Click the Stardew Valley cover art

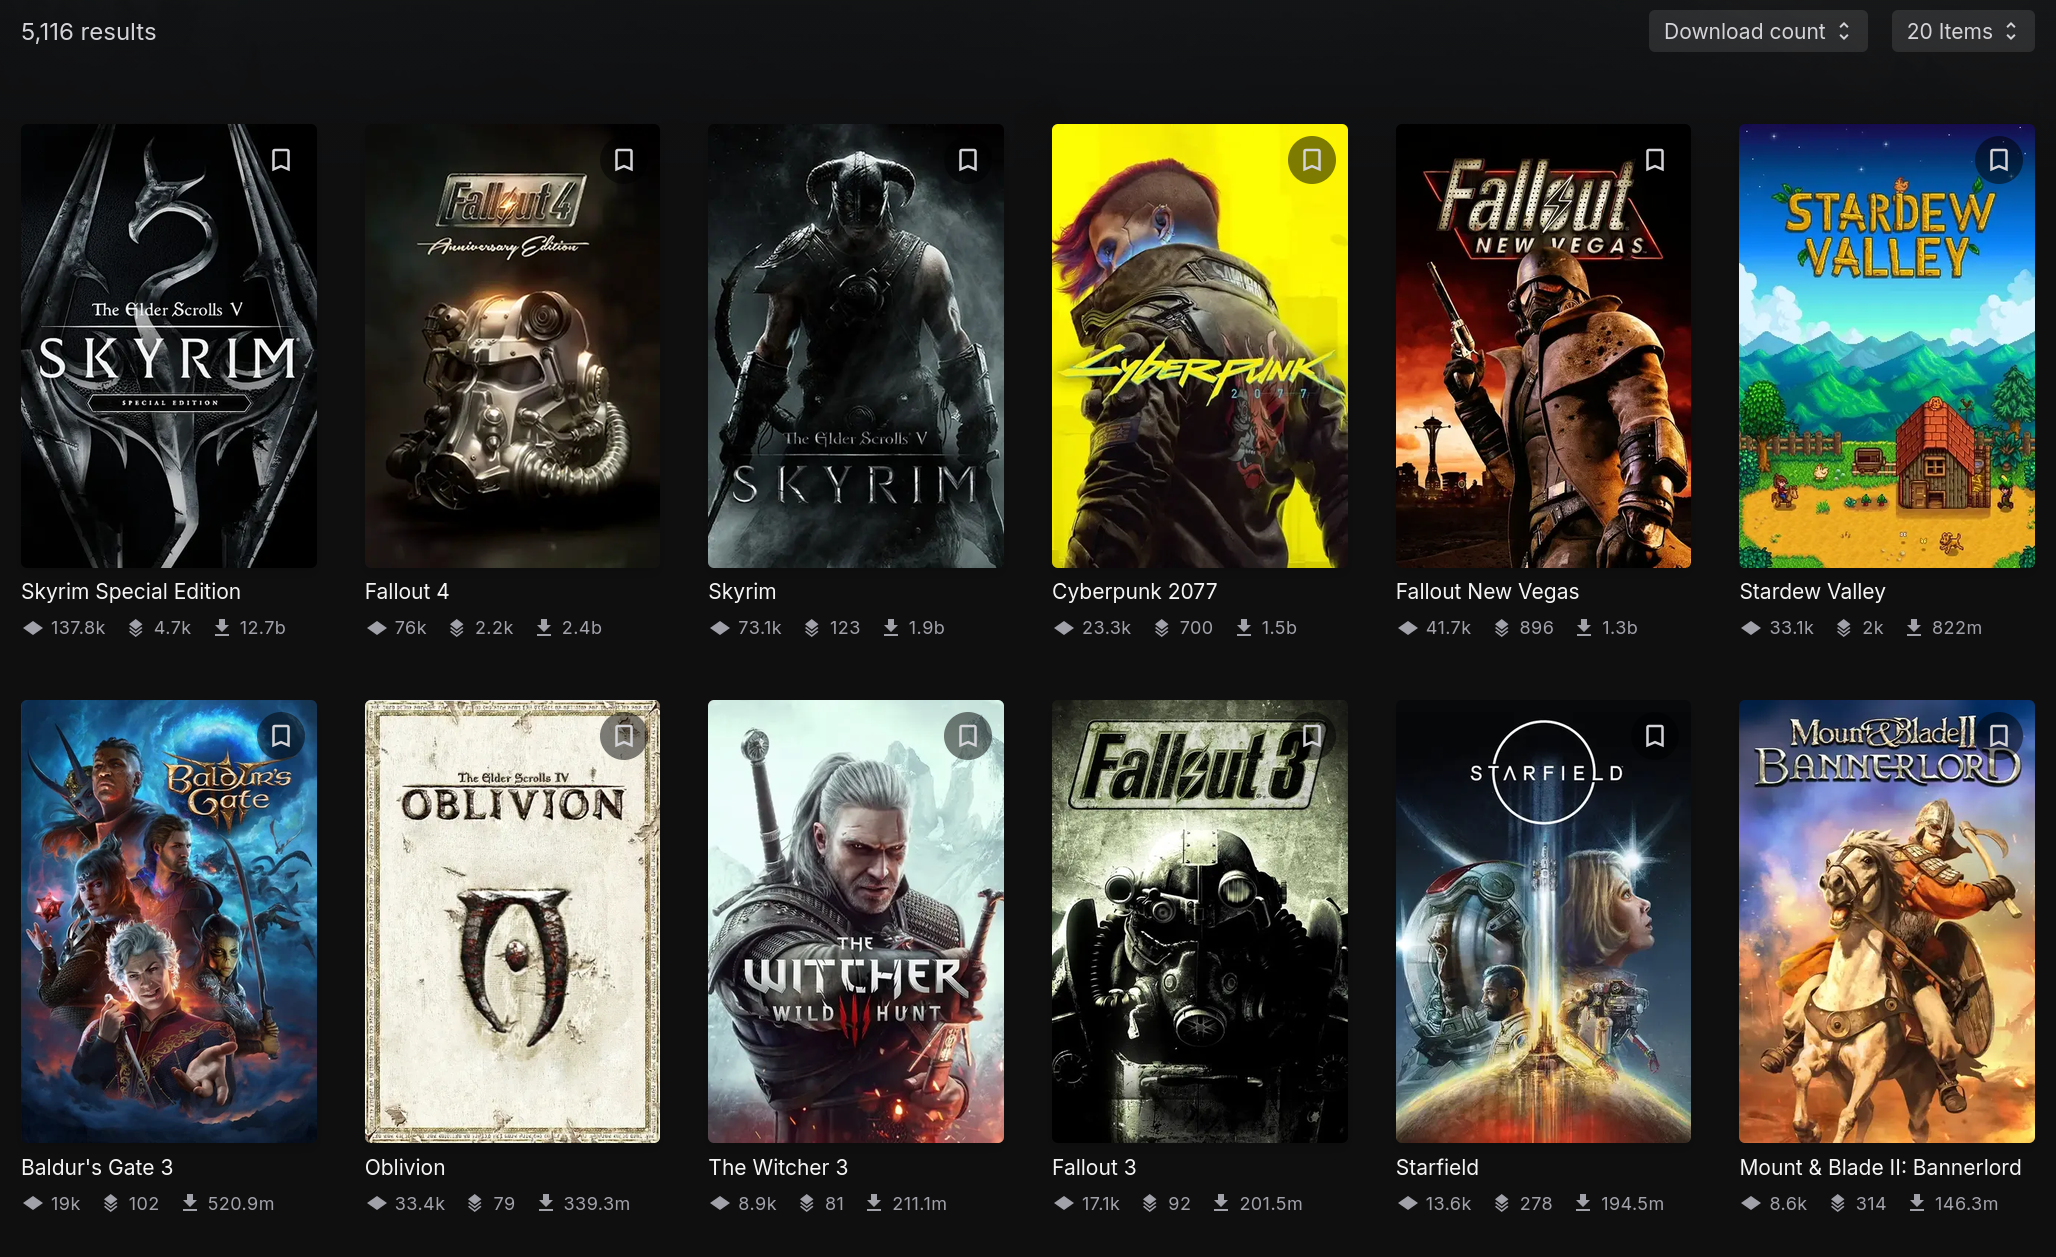click(1887, 346)
